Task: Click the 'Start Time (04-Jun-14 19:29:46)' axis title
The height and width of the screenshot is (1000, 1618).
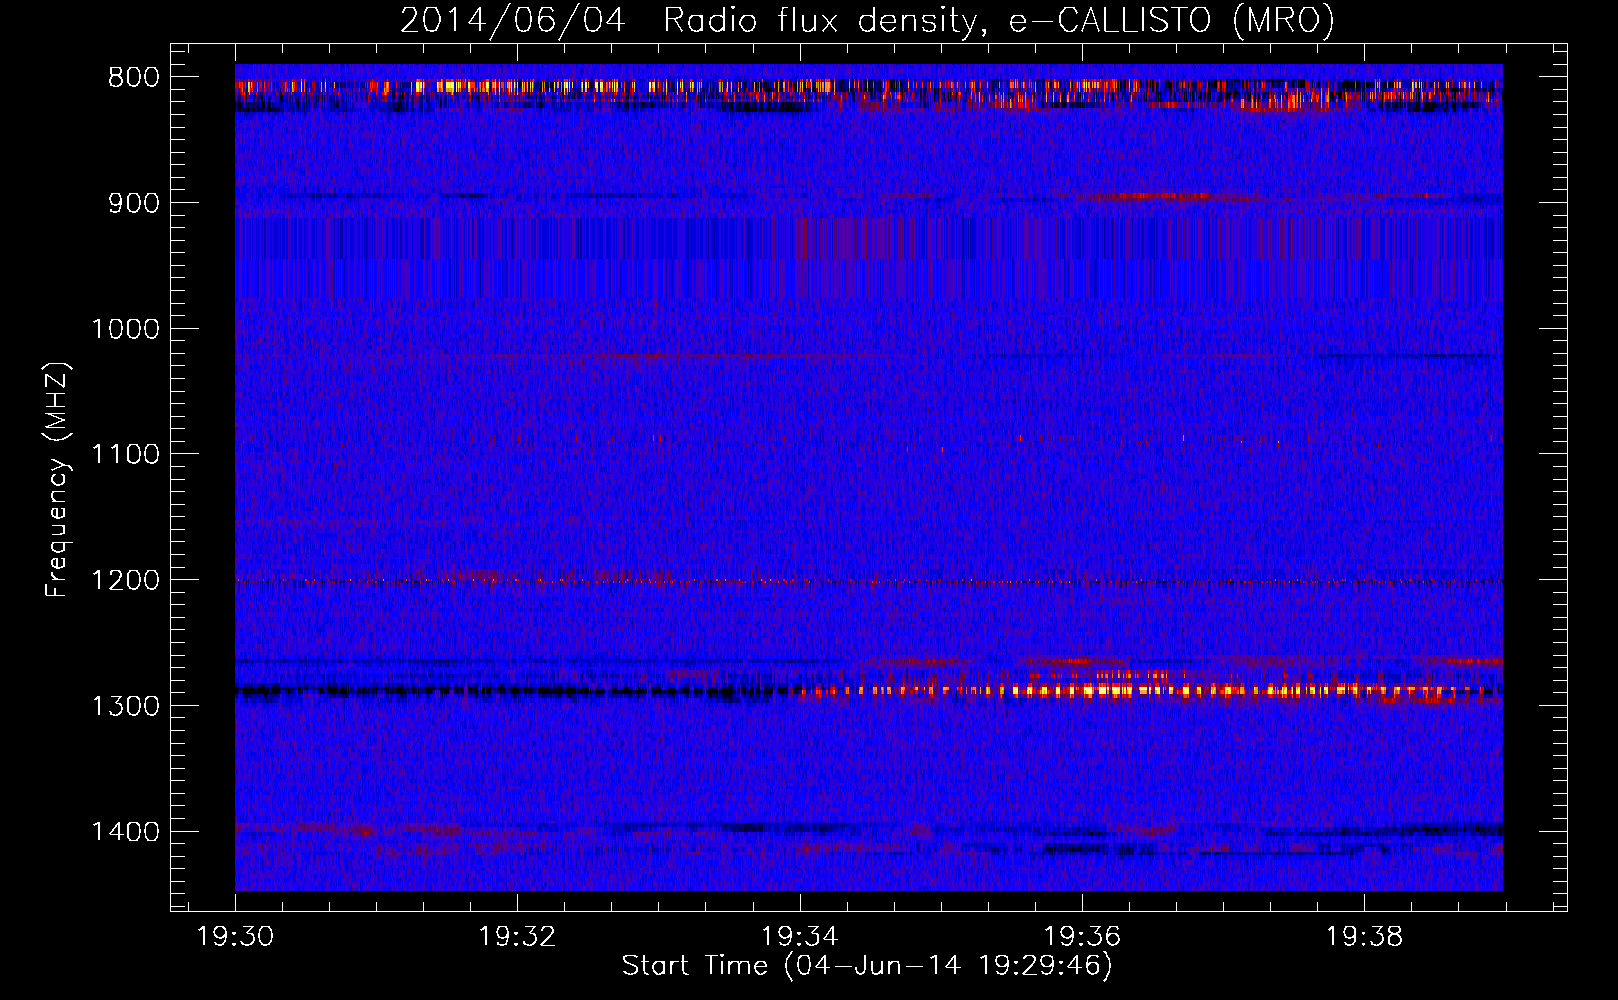Action: pyautogui.click(x=867, y=966)
